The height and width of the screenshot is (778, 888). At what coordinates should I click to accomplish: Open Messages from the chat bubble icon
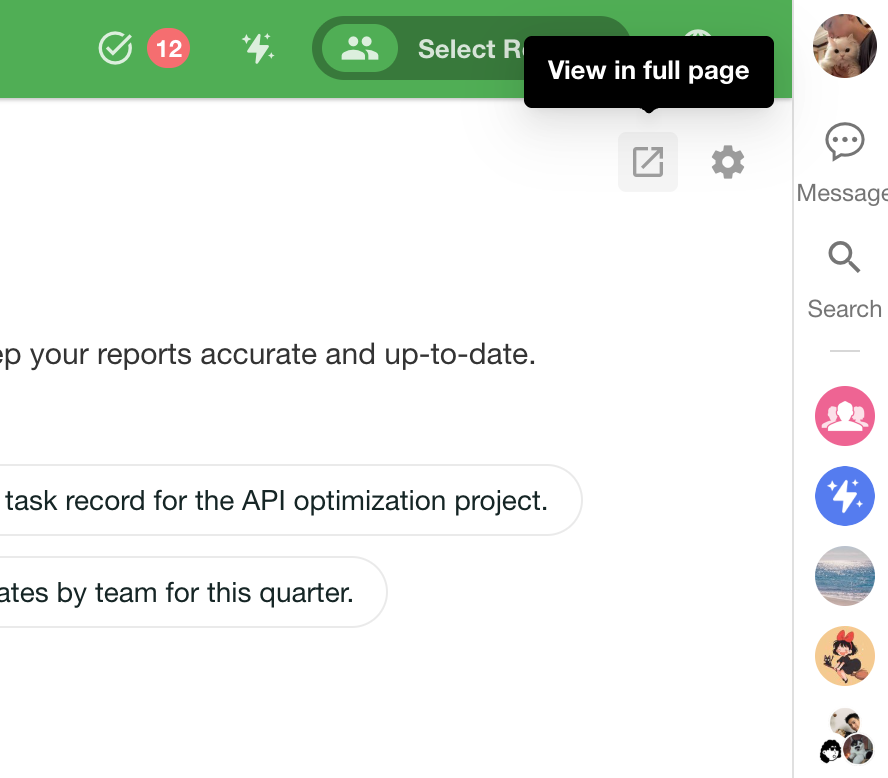click(845, 142)
